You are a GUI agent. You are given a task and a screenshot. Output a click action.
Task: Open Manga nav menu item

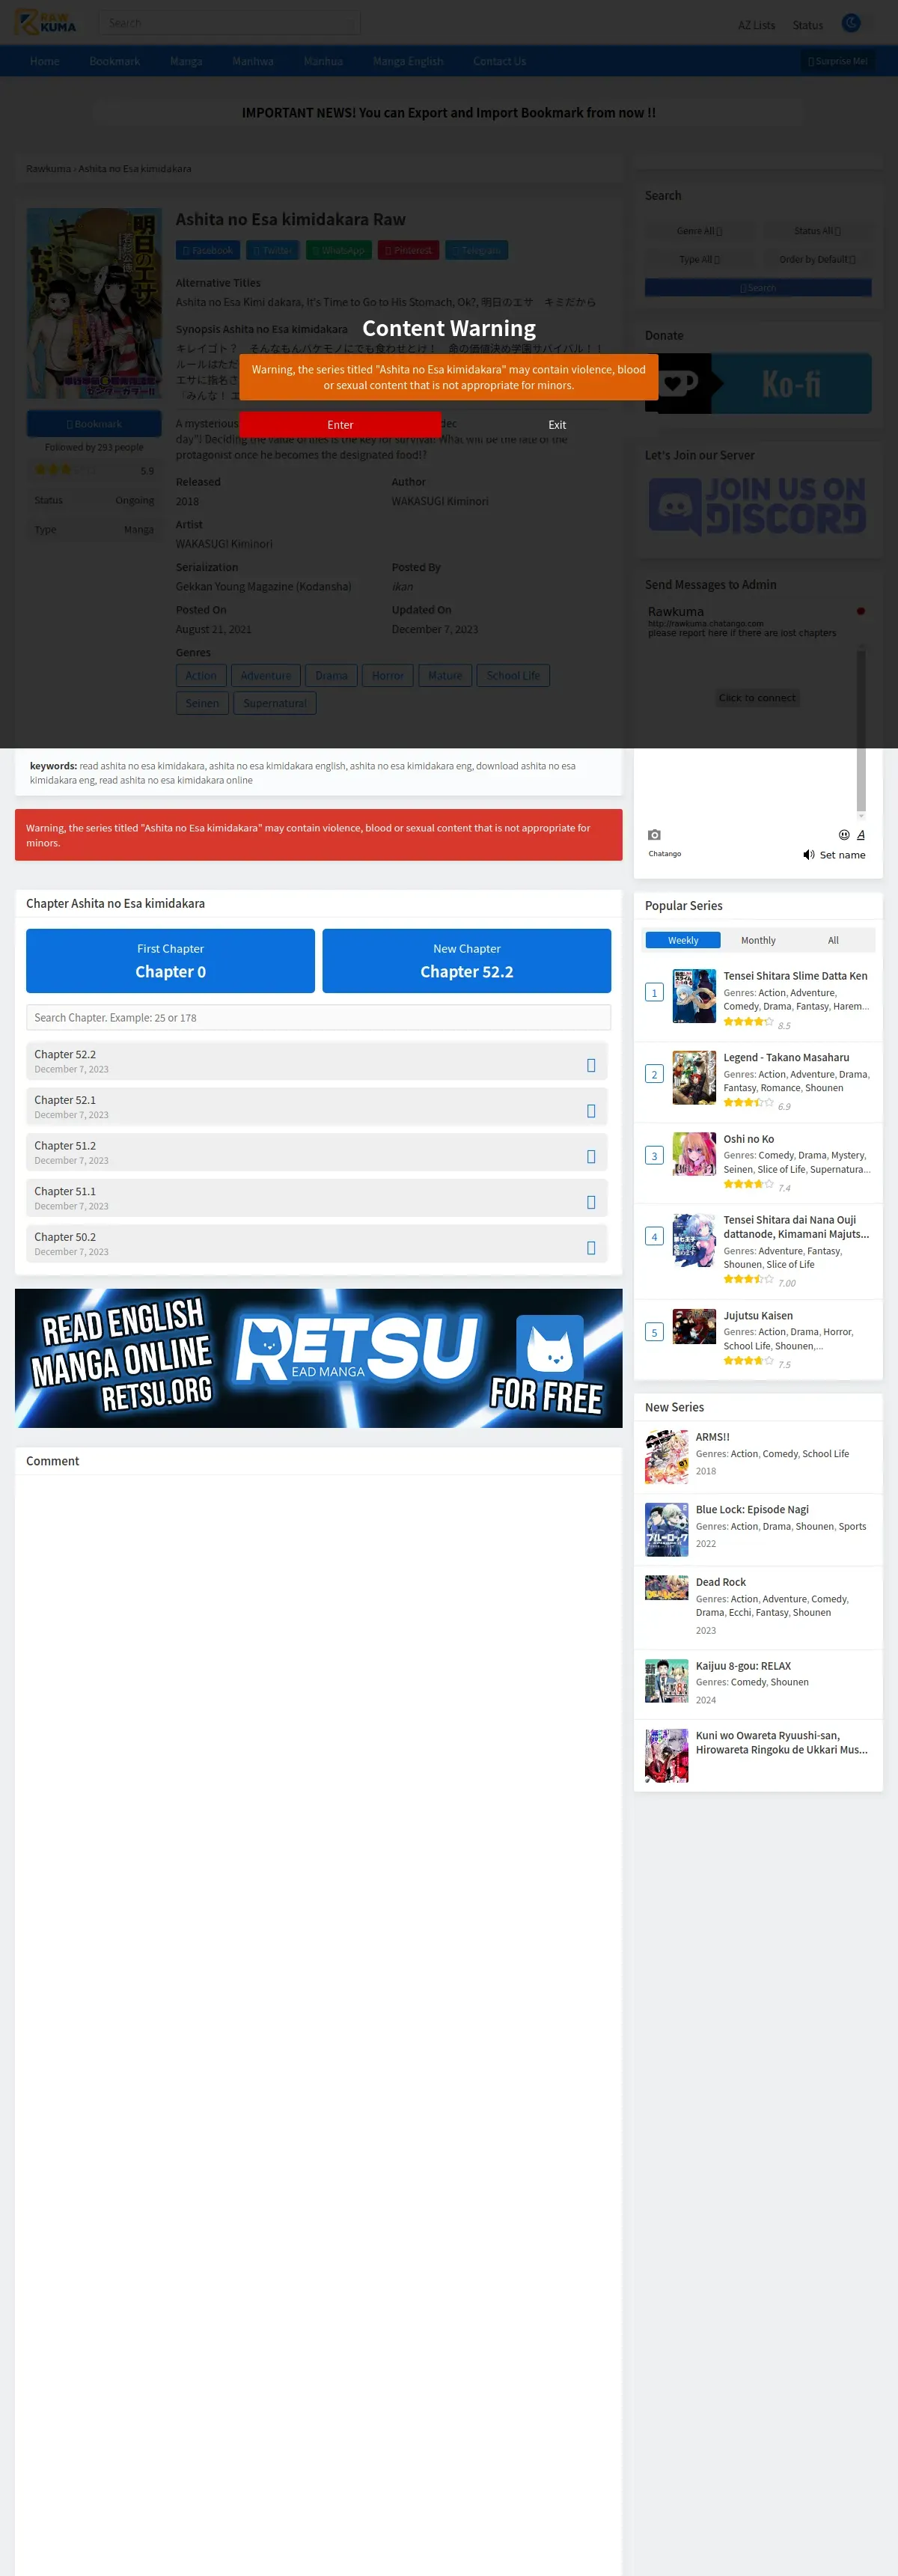point(186,61)
